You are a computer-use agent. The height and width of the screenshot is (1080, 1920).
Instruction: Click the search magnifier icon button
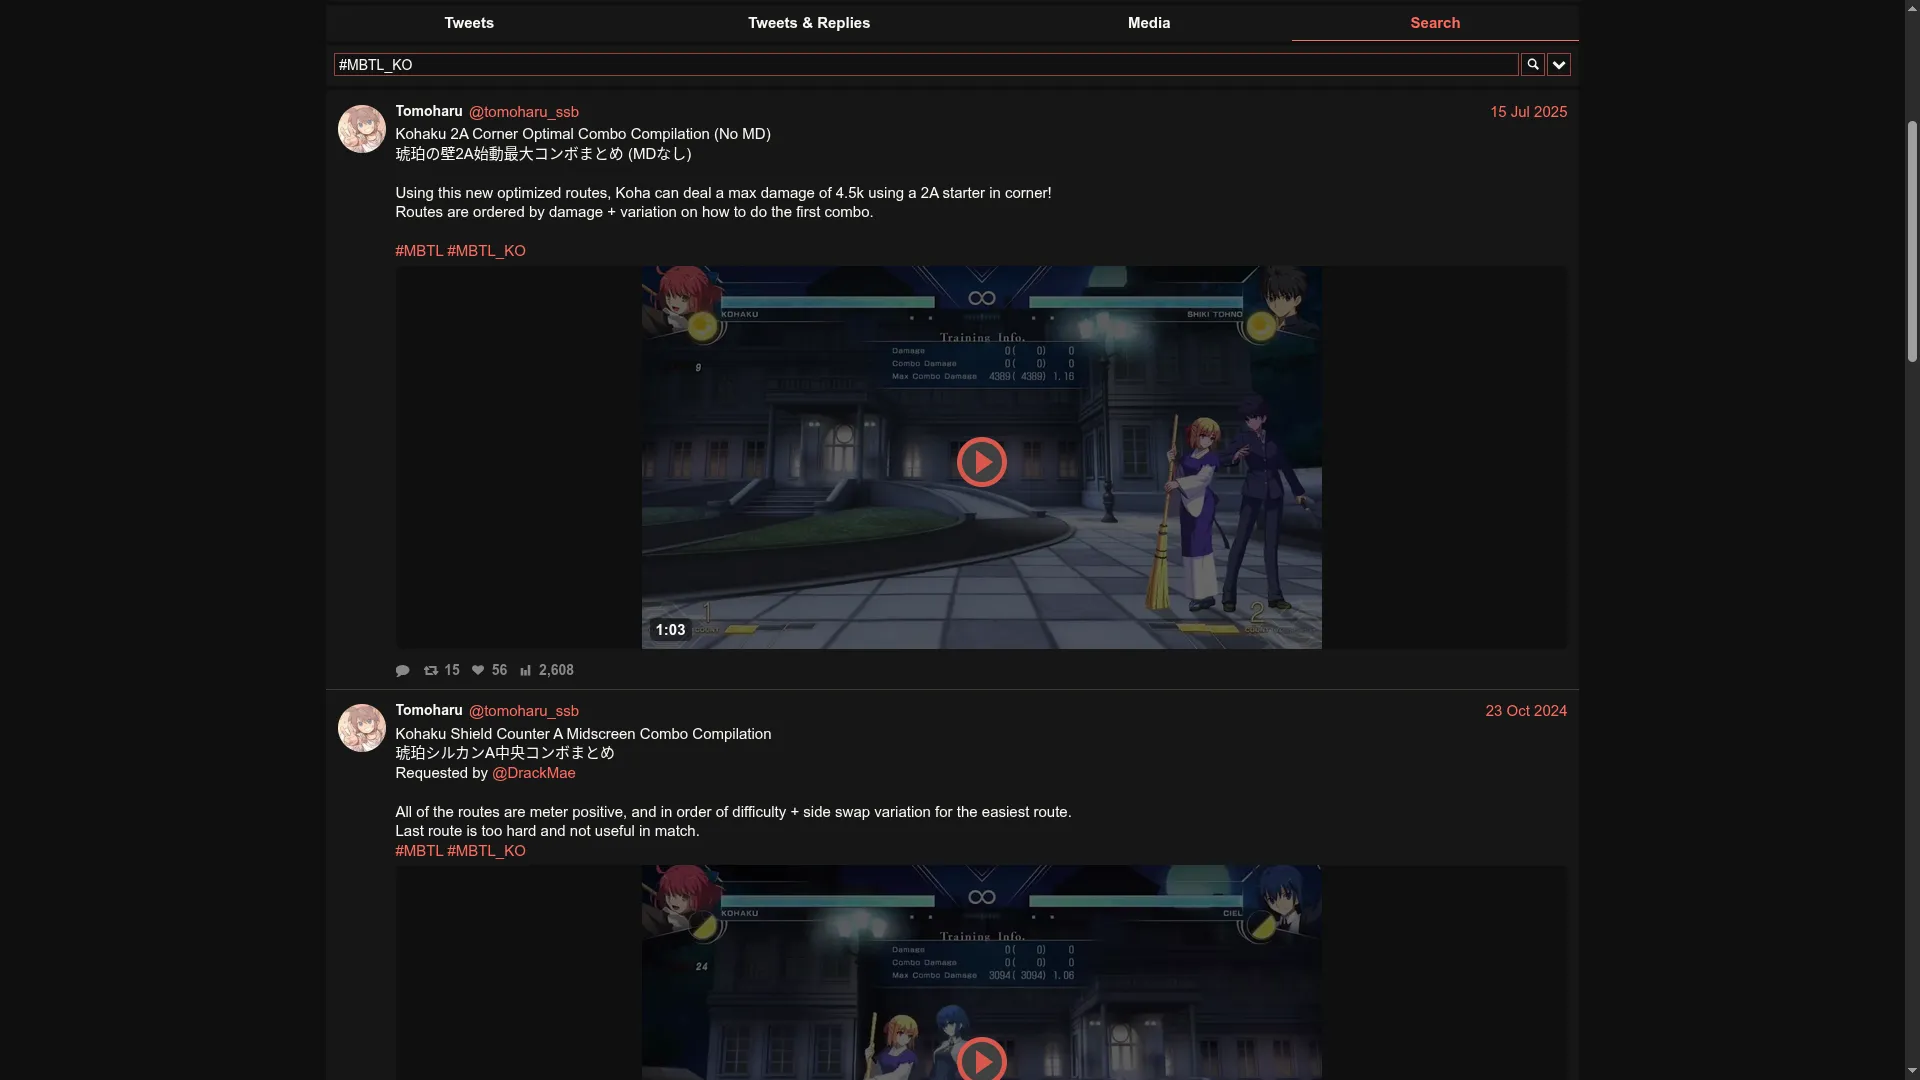click(x=1532, y=65)
